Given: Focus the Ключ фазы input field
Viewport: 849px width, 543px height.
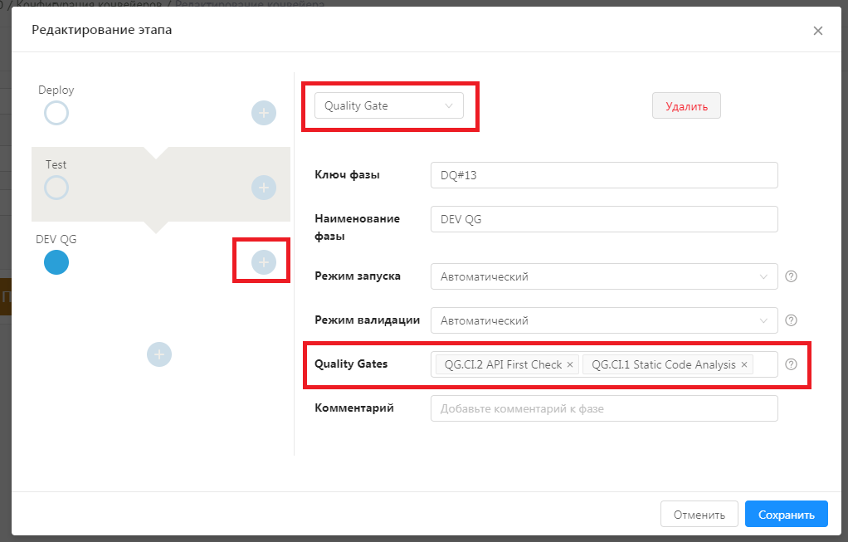Looking at the screenshot, I should click(603, 175).
